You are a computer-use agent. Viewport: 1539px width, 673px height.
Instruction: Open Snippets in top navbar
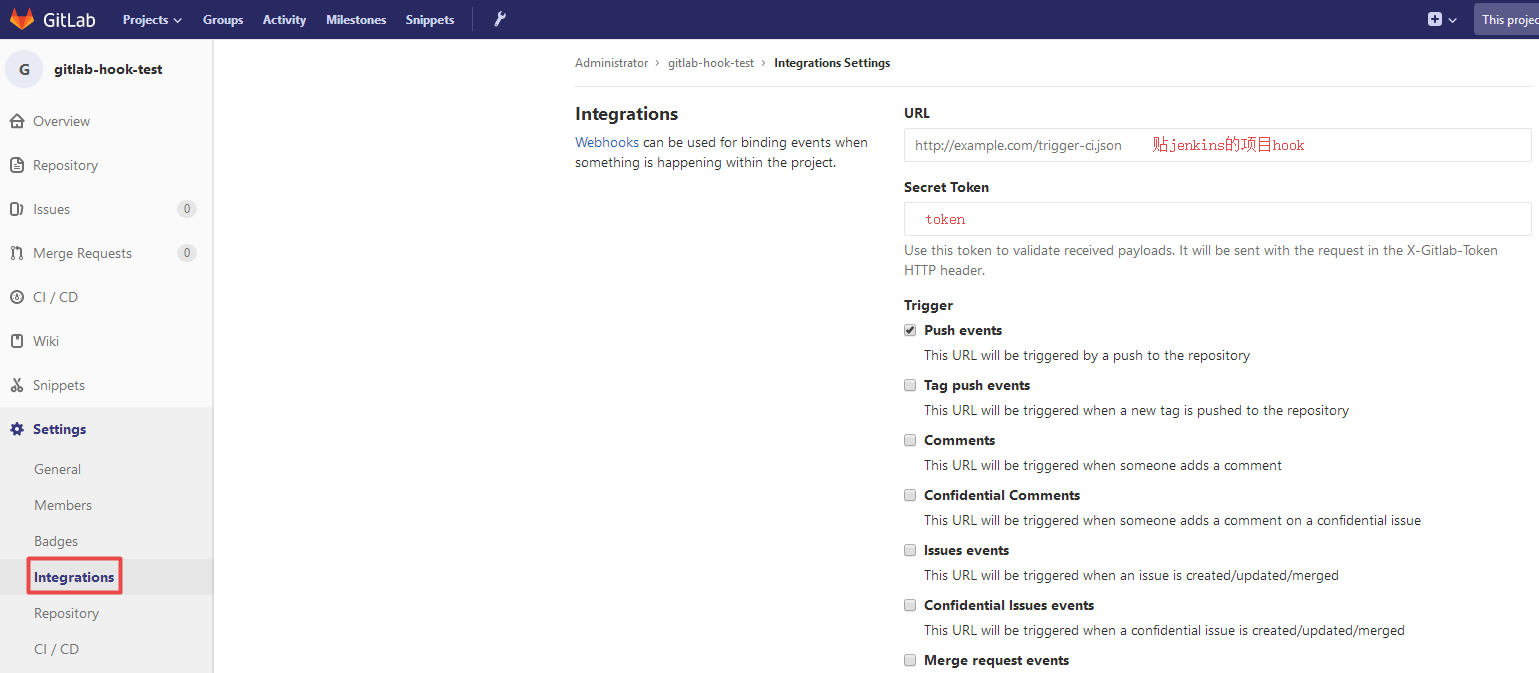click(430, 20)
